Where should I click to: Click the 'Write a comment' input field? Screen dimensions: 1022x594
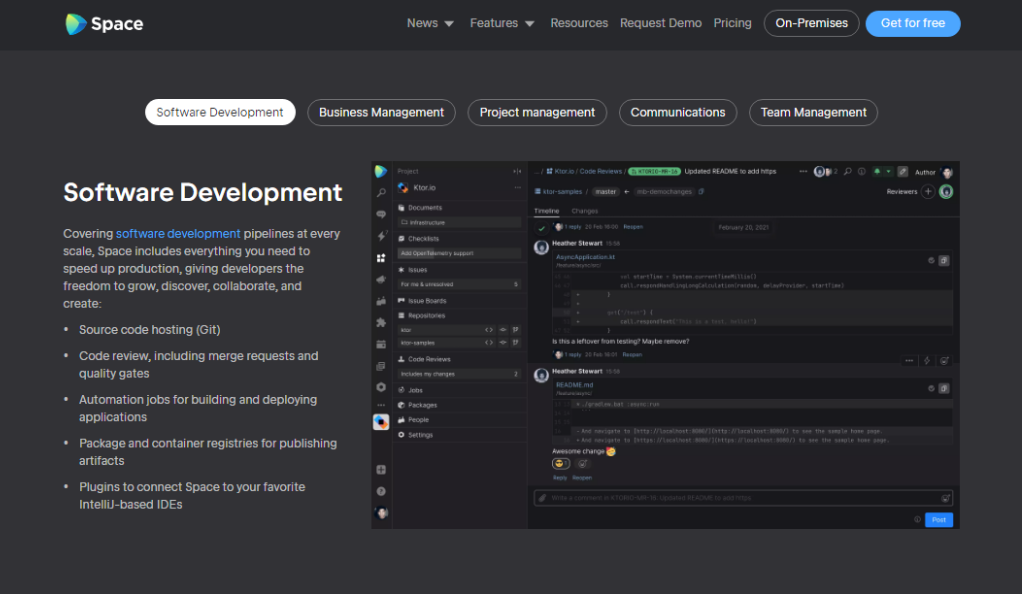(x=743, y=498)
